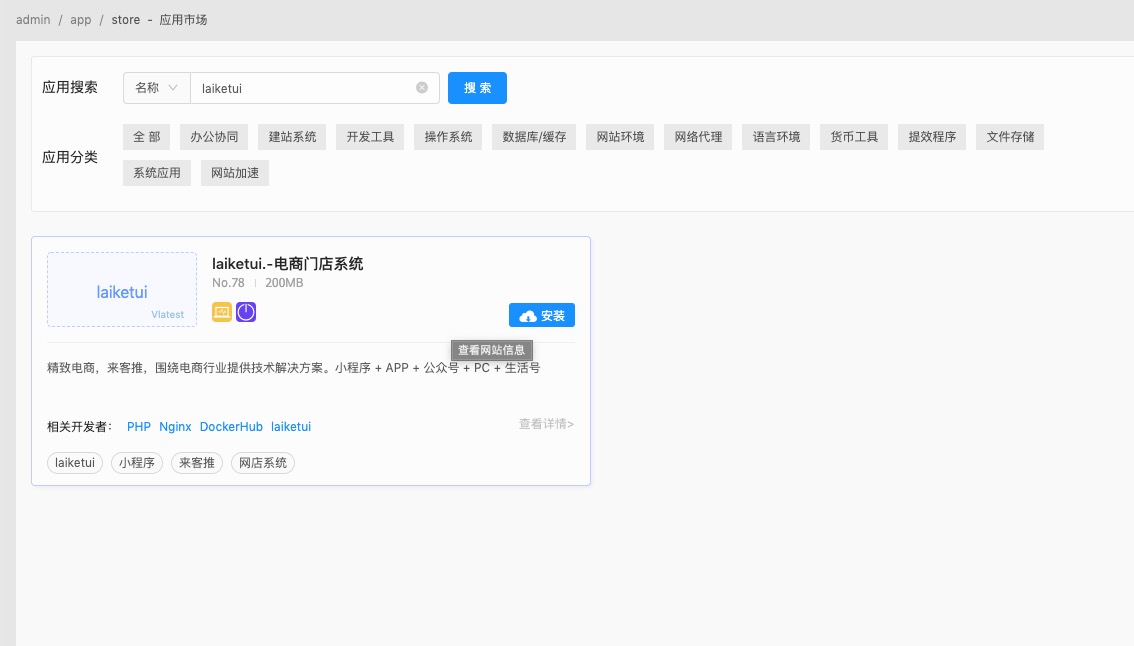Click the 200MB size text
This screenshot has height=646, width=1134.
(284, 283)
